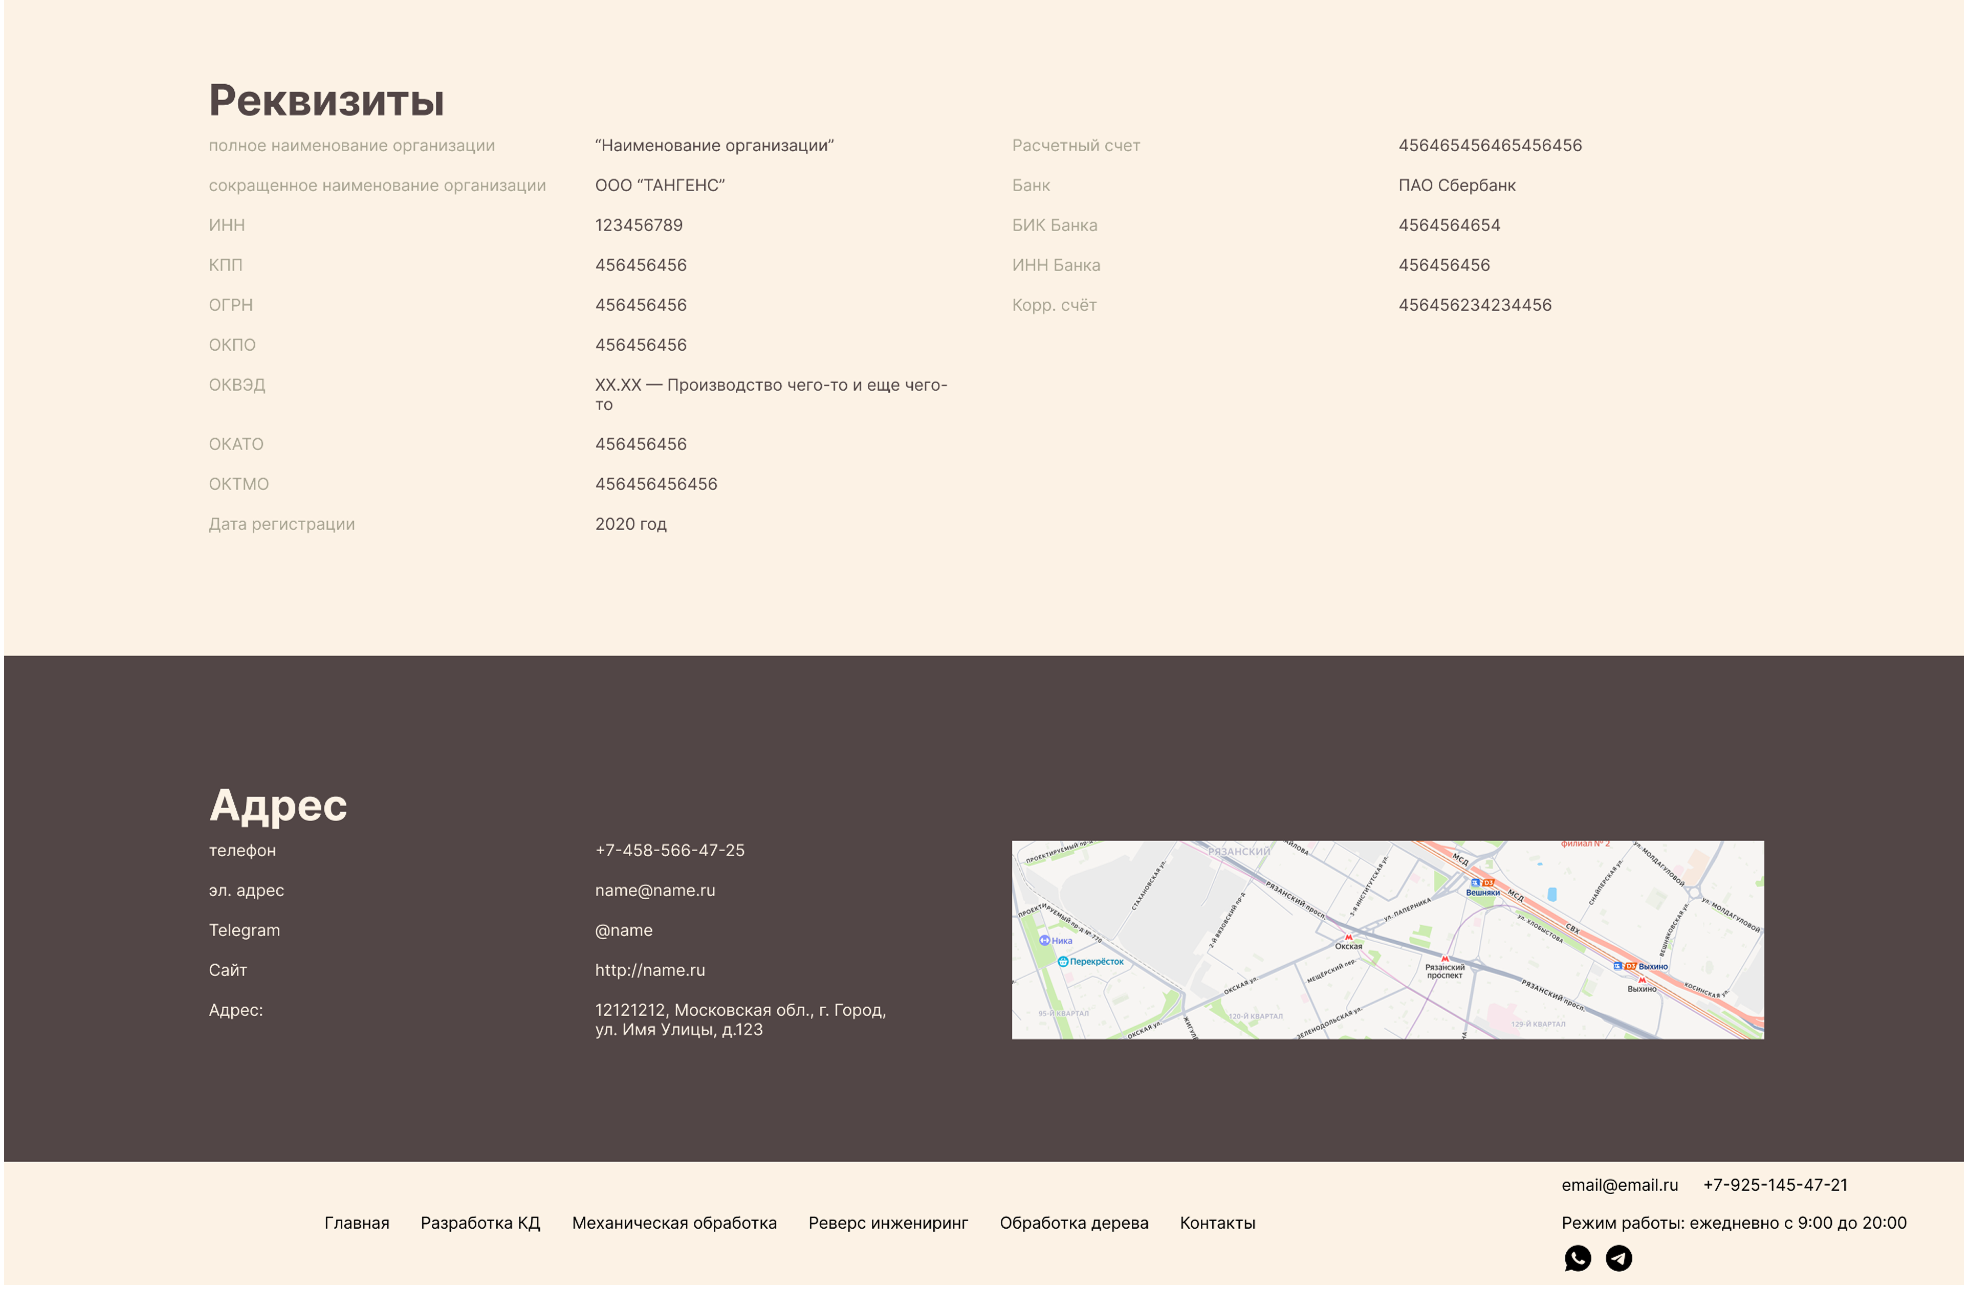This screenshot has width=1964, height=1310.
Task: Select the ОКТМО value 456456456456
Action: (656, 484)
